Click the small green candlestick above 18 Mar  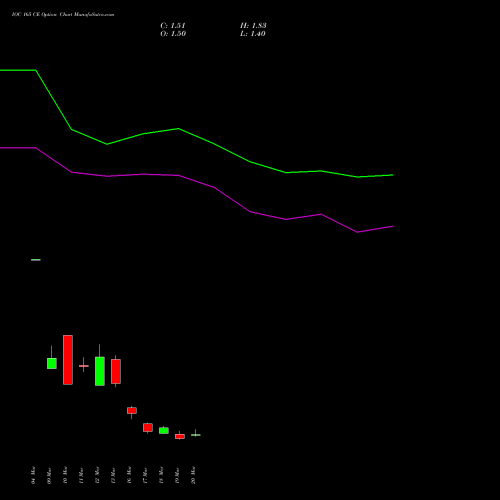tap(164, 430)
